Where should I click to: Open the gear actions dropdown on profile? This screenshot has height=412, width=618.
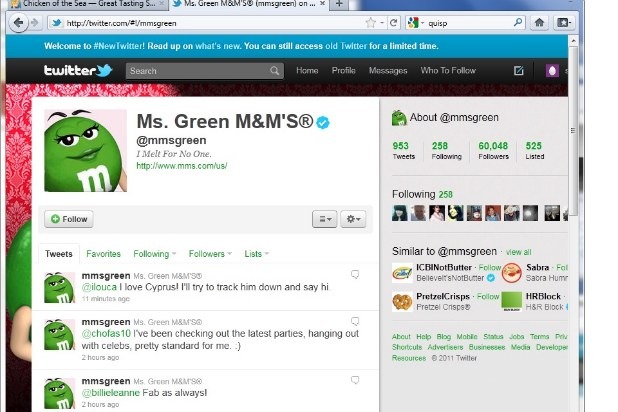point(353,218)
